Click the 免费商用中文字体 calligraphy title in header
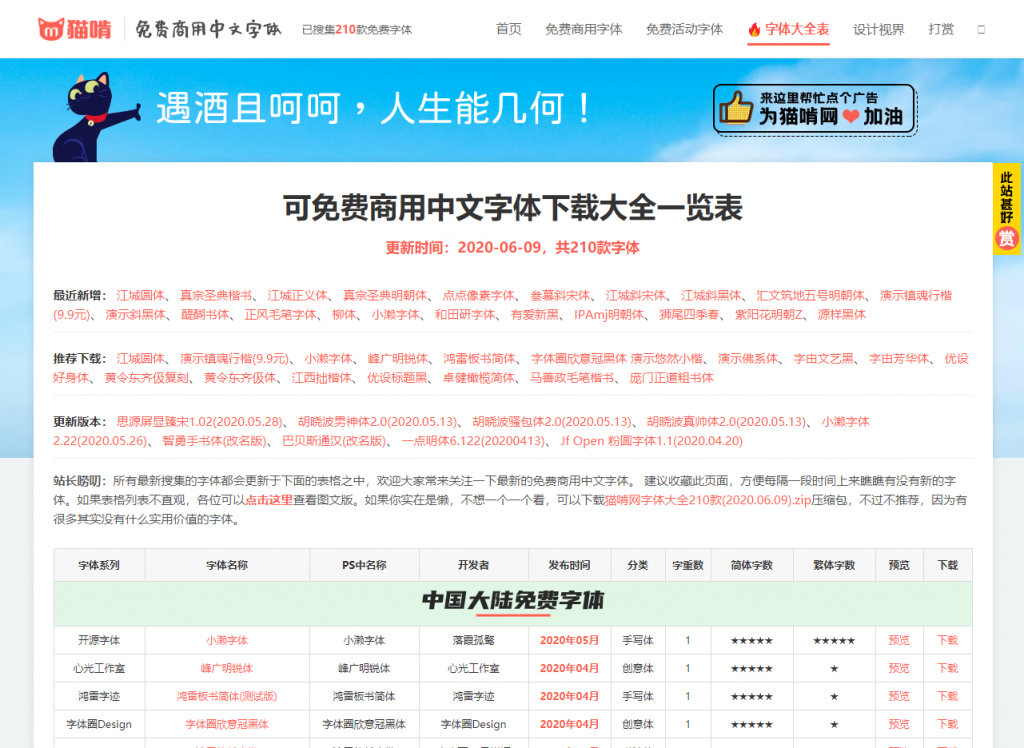1024x748 pixels. pyautogui.click(x=208, y=29)
